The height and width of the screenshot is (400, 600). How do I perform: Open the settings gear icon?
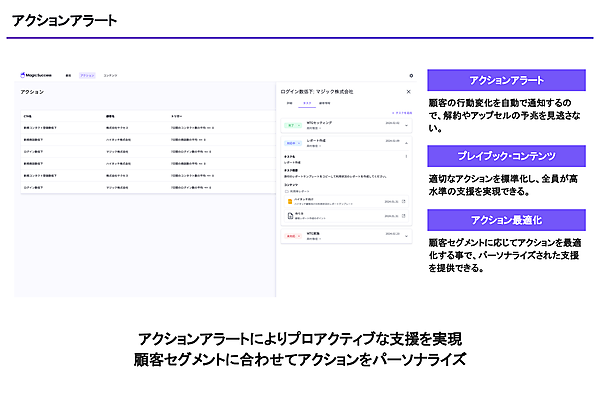pyautogui.click(x=411, y=75)
